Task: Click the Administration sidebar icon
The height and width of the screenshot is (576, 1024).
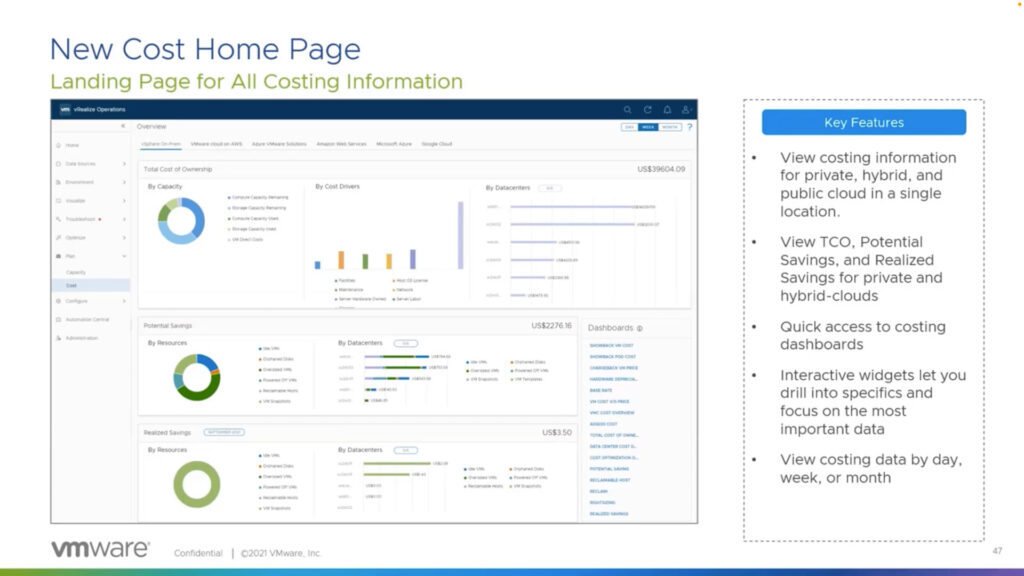Action: [x=59, y=338]
